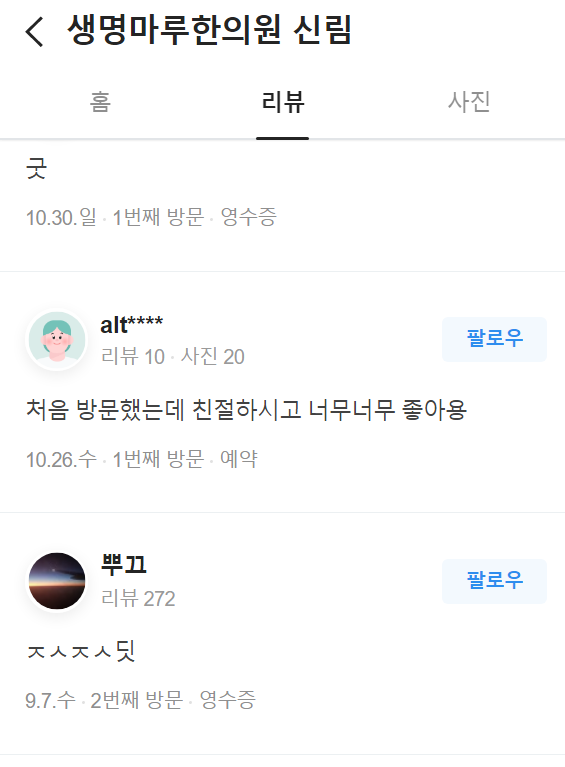Select the 9.7.수 2번째 방문 영수증 details
The image size is (565, 767).
click(x=140, y=700)
